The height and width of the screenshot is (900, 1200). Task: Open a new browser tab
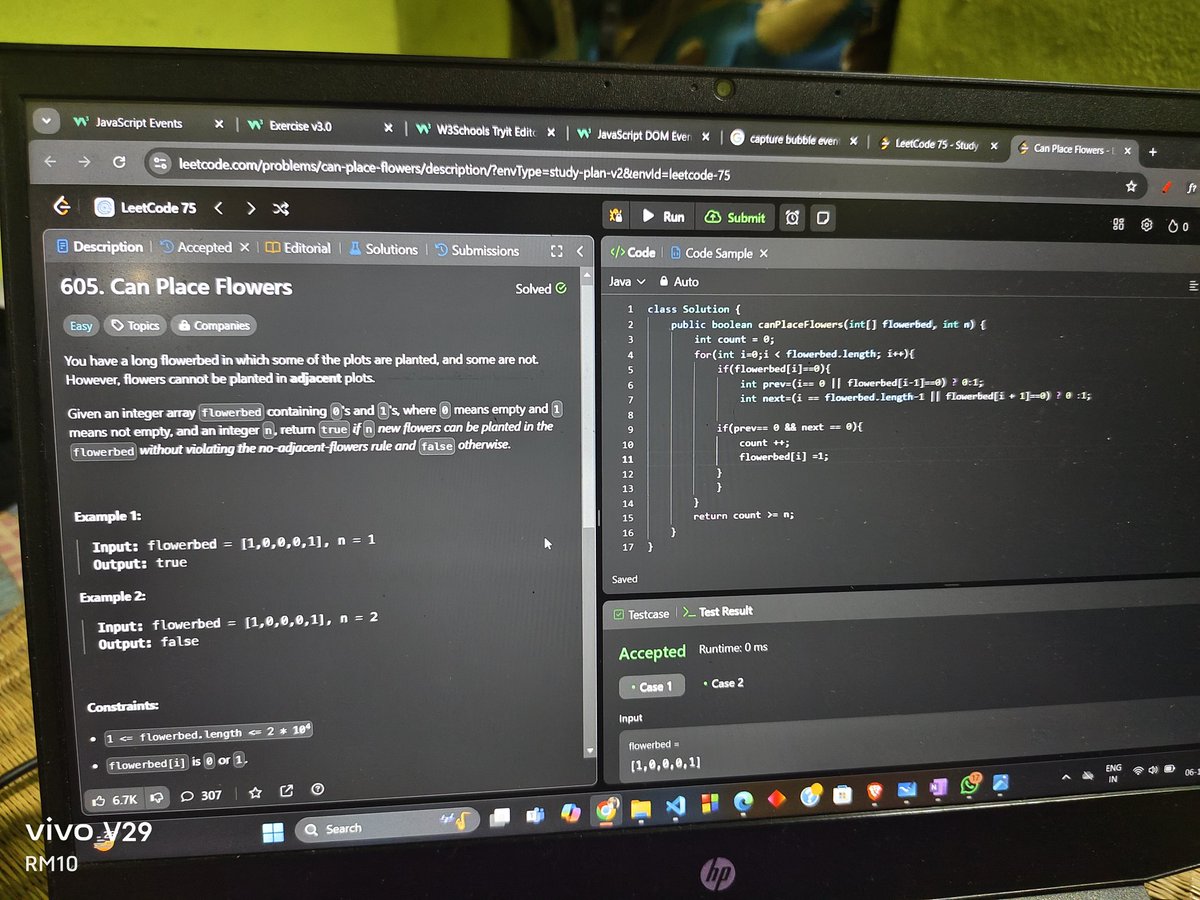[1152, 152]
